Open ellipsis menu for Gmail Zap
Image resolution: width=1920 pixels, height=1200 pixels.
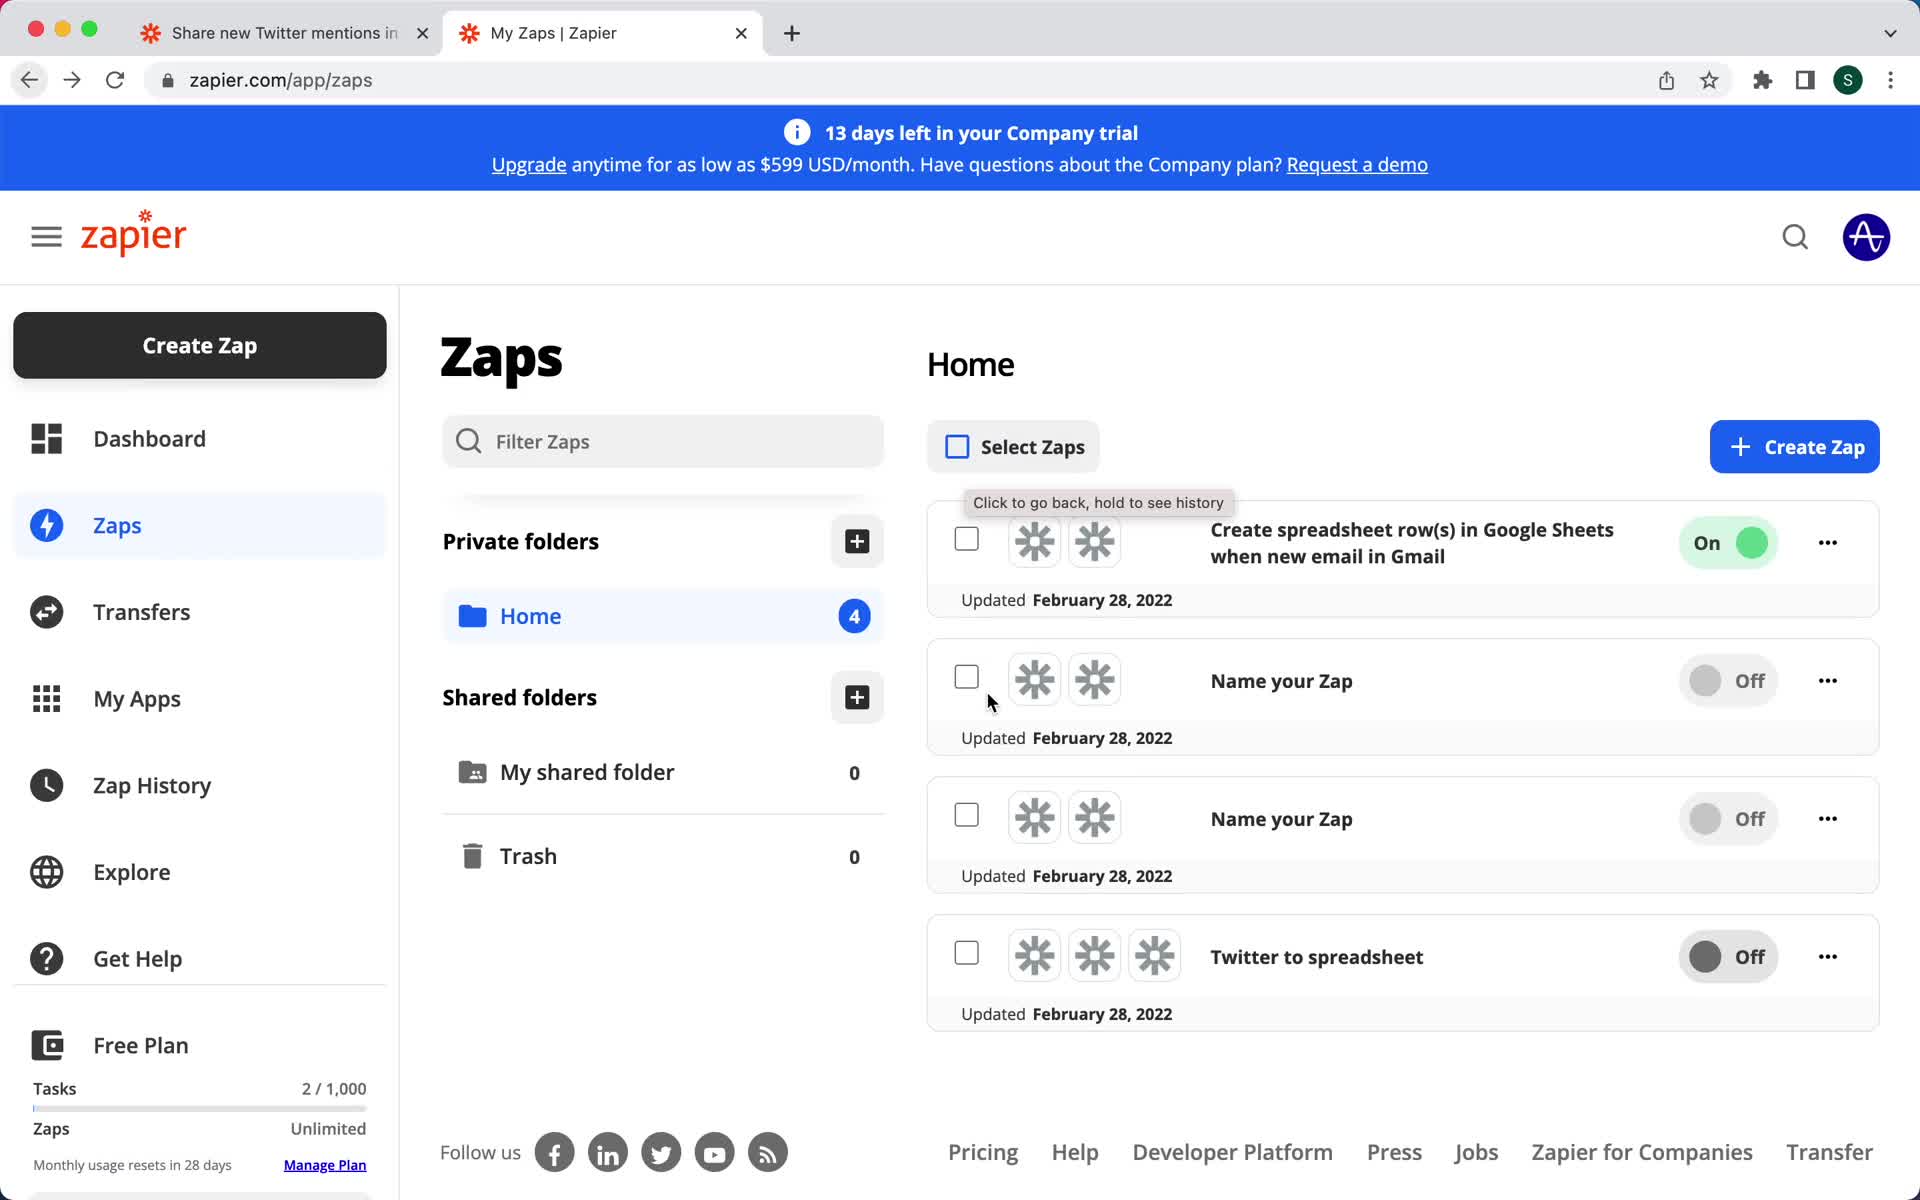1827,542
